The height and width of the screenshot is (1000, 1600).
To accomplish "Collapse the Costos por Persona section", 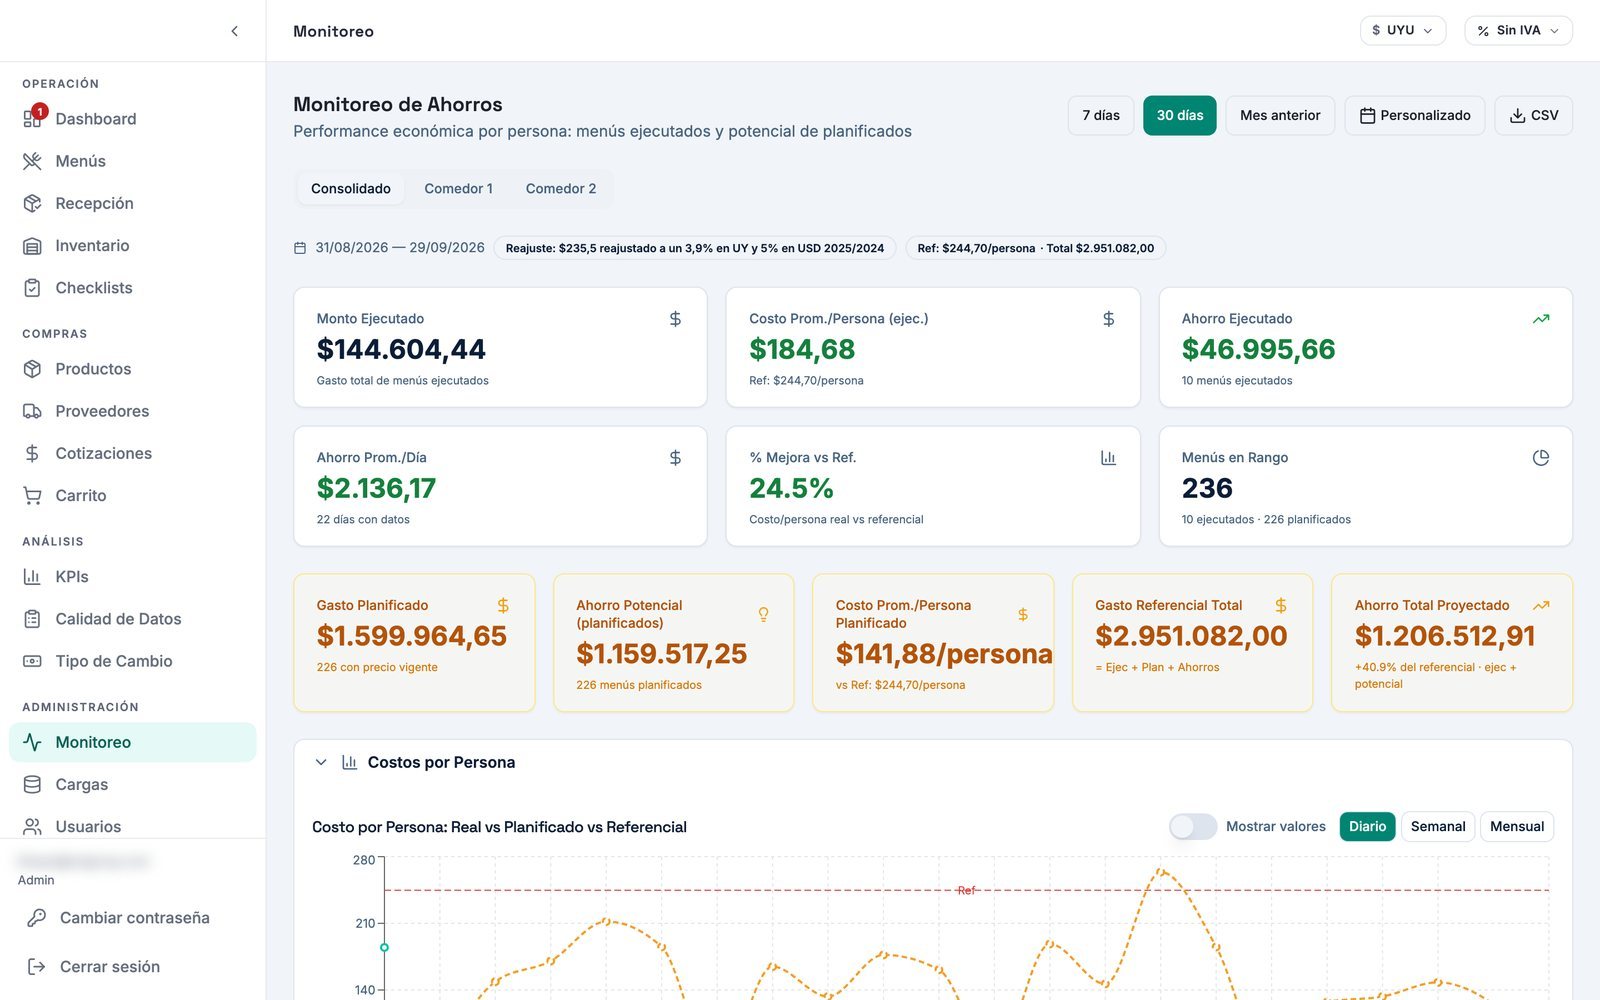I will [321, 762].
